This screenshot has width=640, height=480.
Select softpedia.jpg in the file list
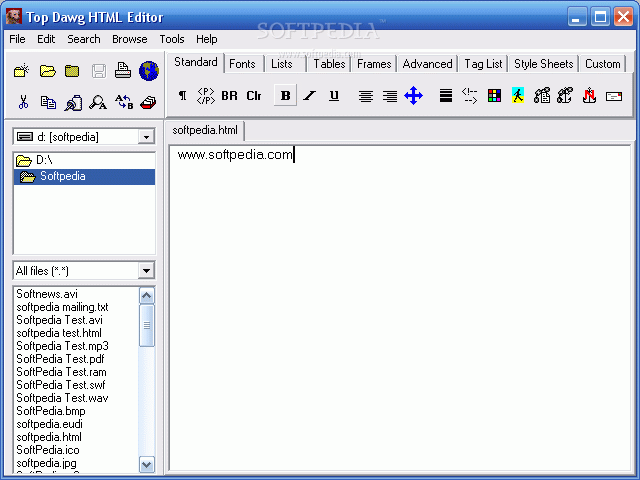(x=47, y=463)
